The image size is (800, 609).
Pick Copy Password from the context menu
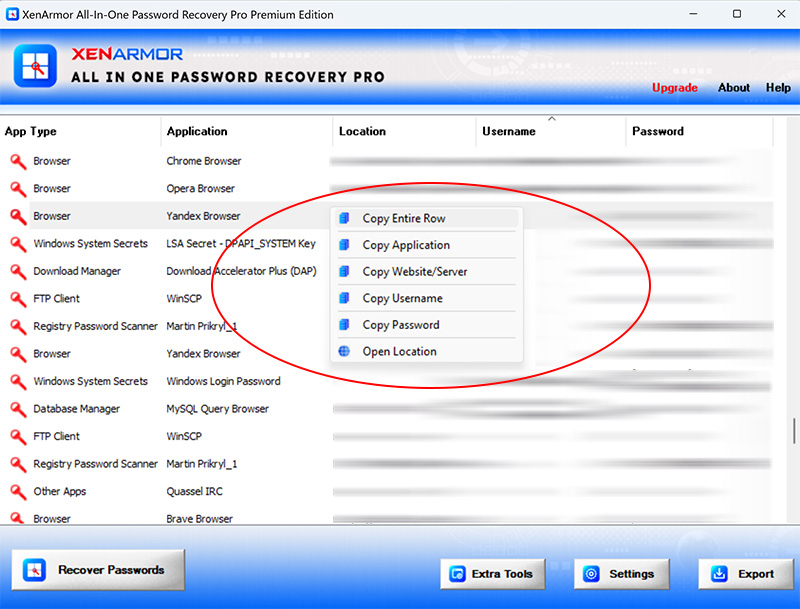click(x=426, y=324)
